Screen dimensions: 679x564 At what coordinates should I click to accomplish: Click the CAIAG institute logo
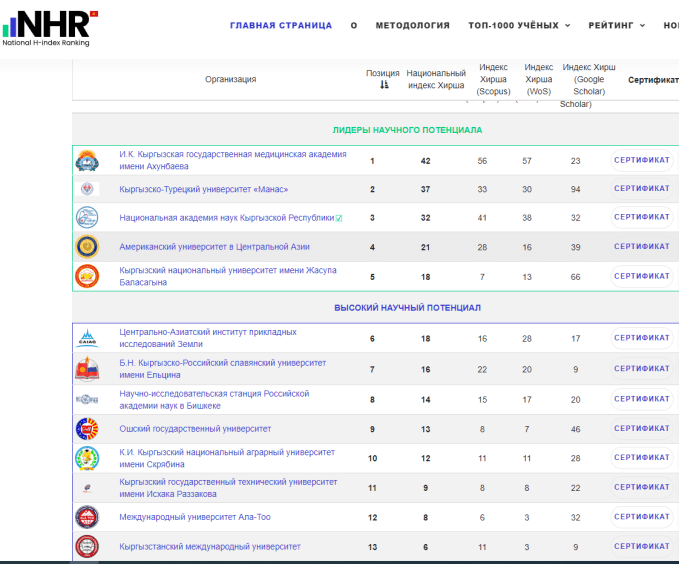point(88,339)
